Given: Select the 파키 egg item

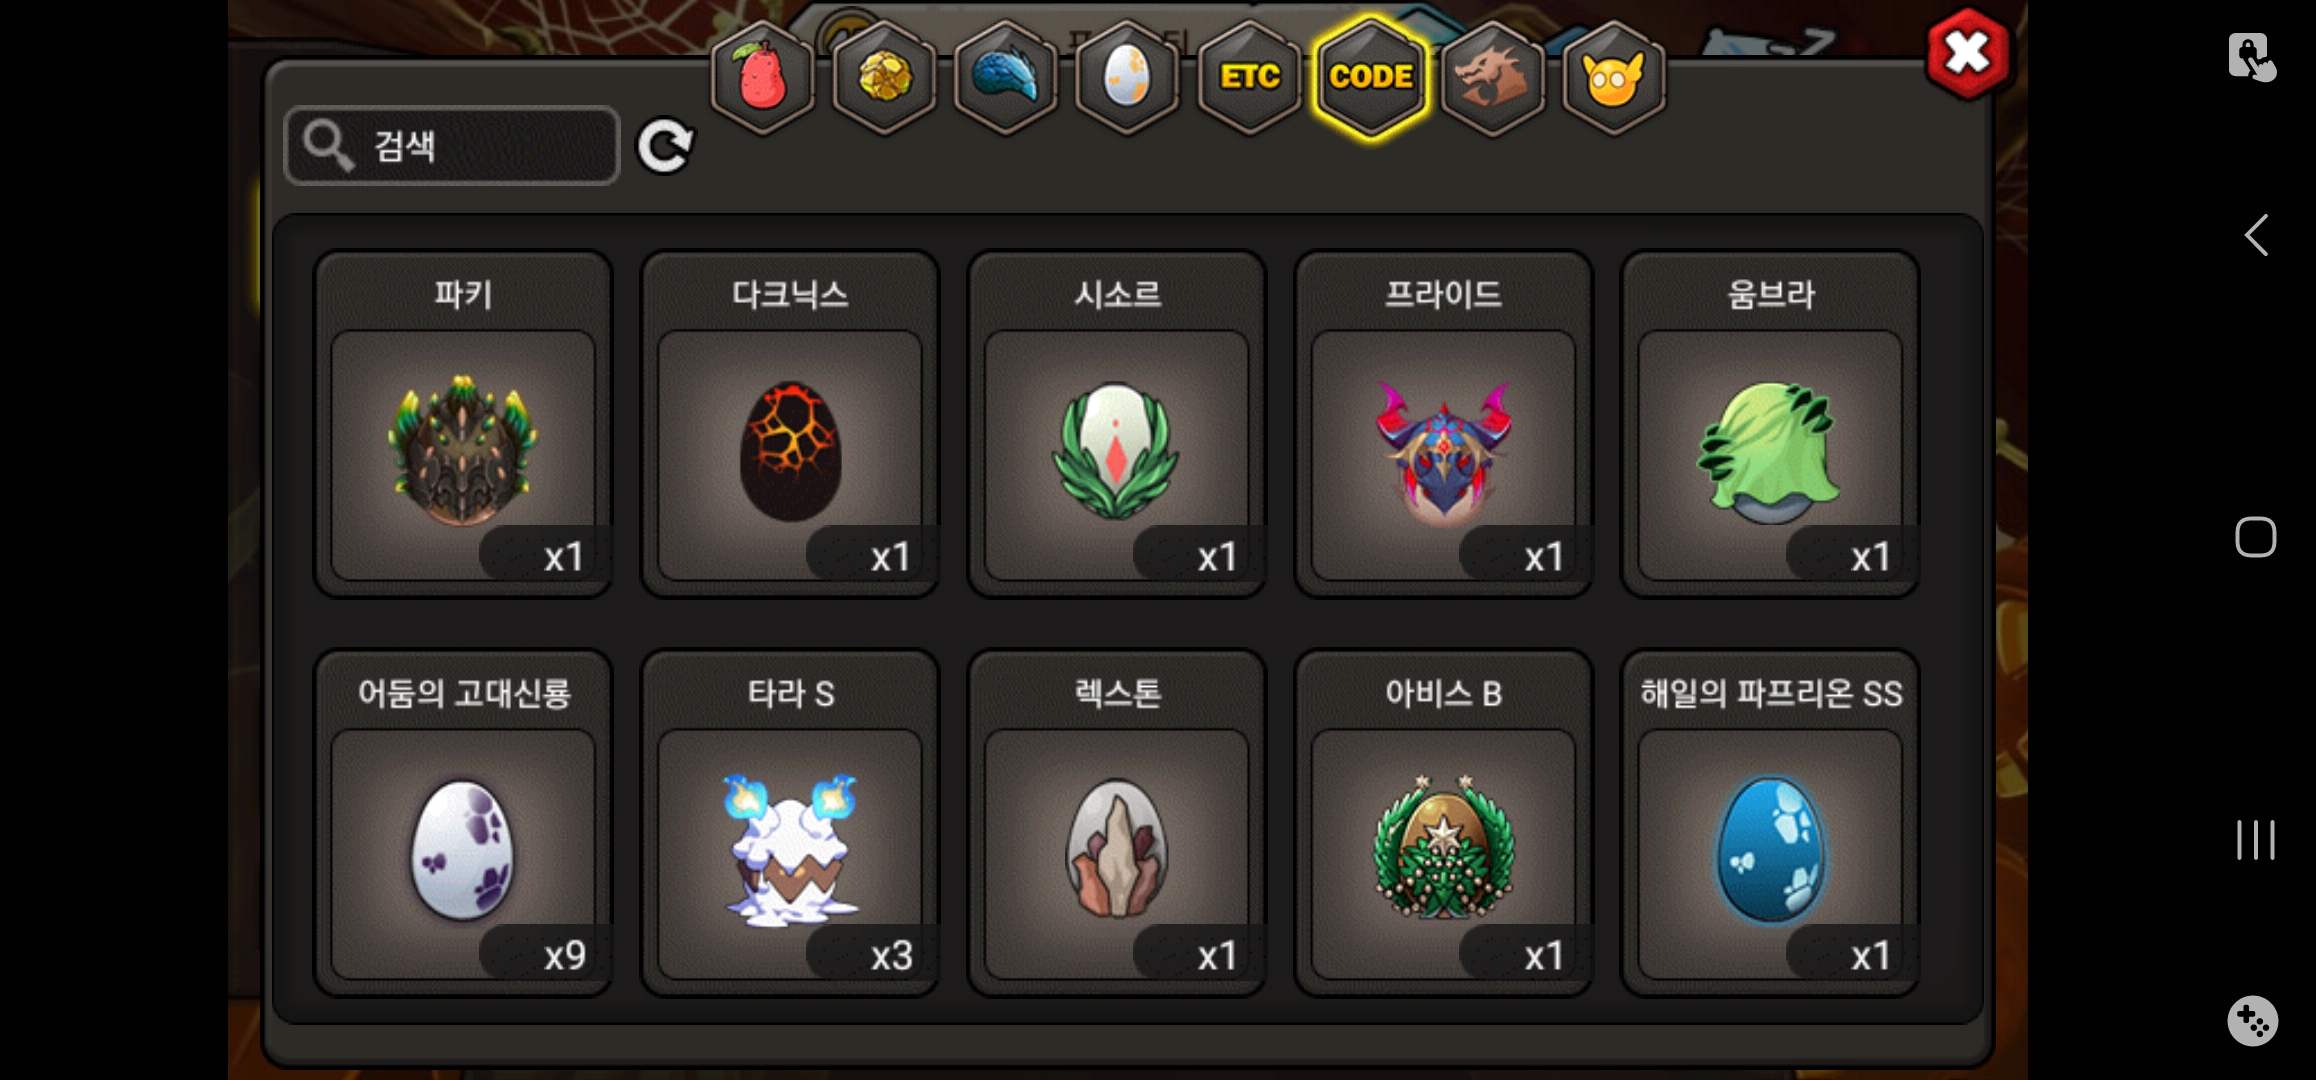Looking at the screenshot, I should [x=463, y=424].
